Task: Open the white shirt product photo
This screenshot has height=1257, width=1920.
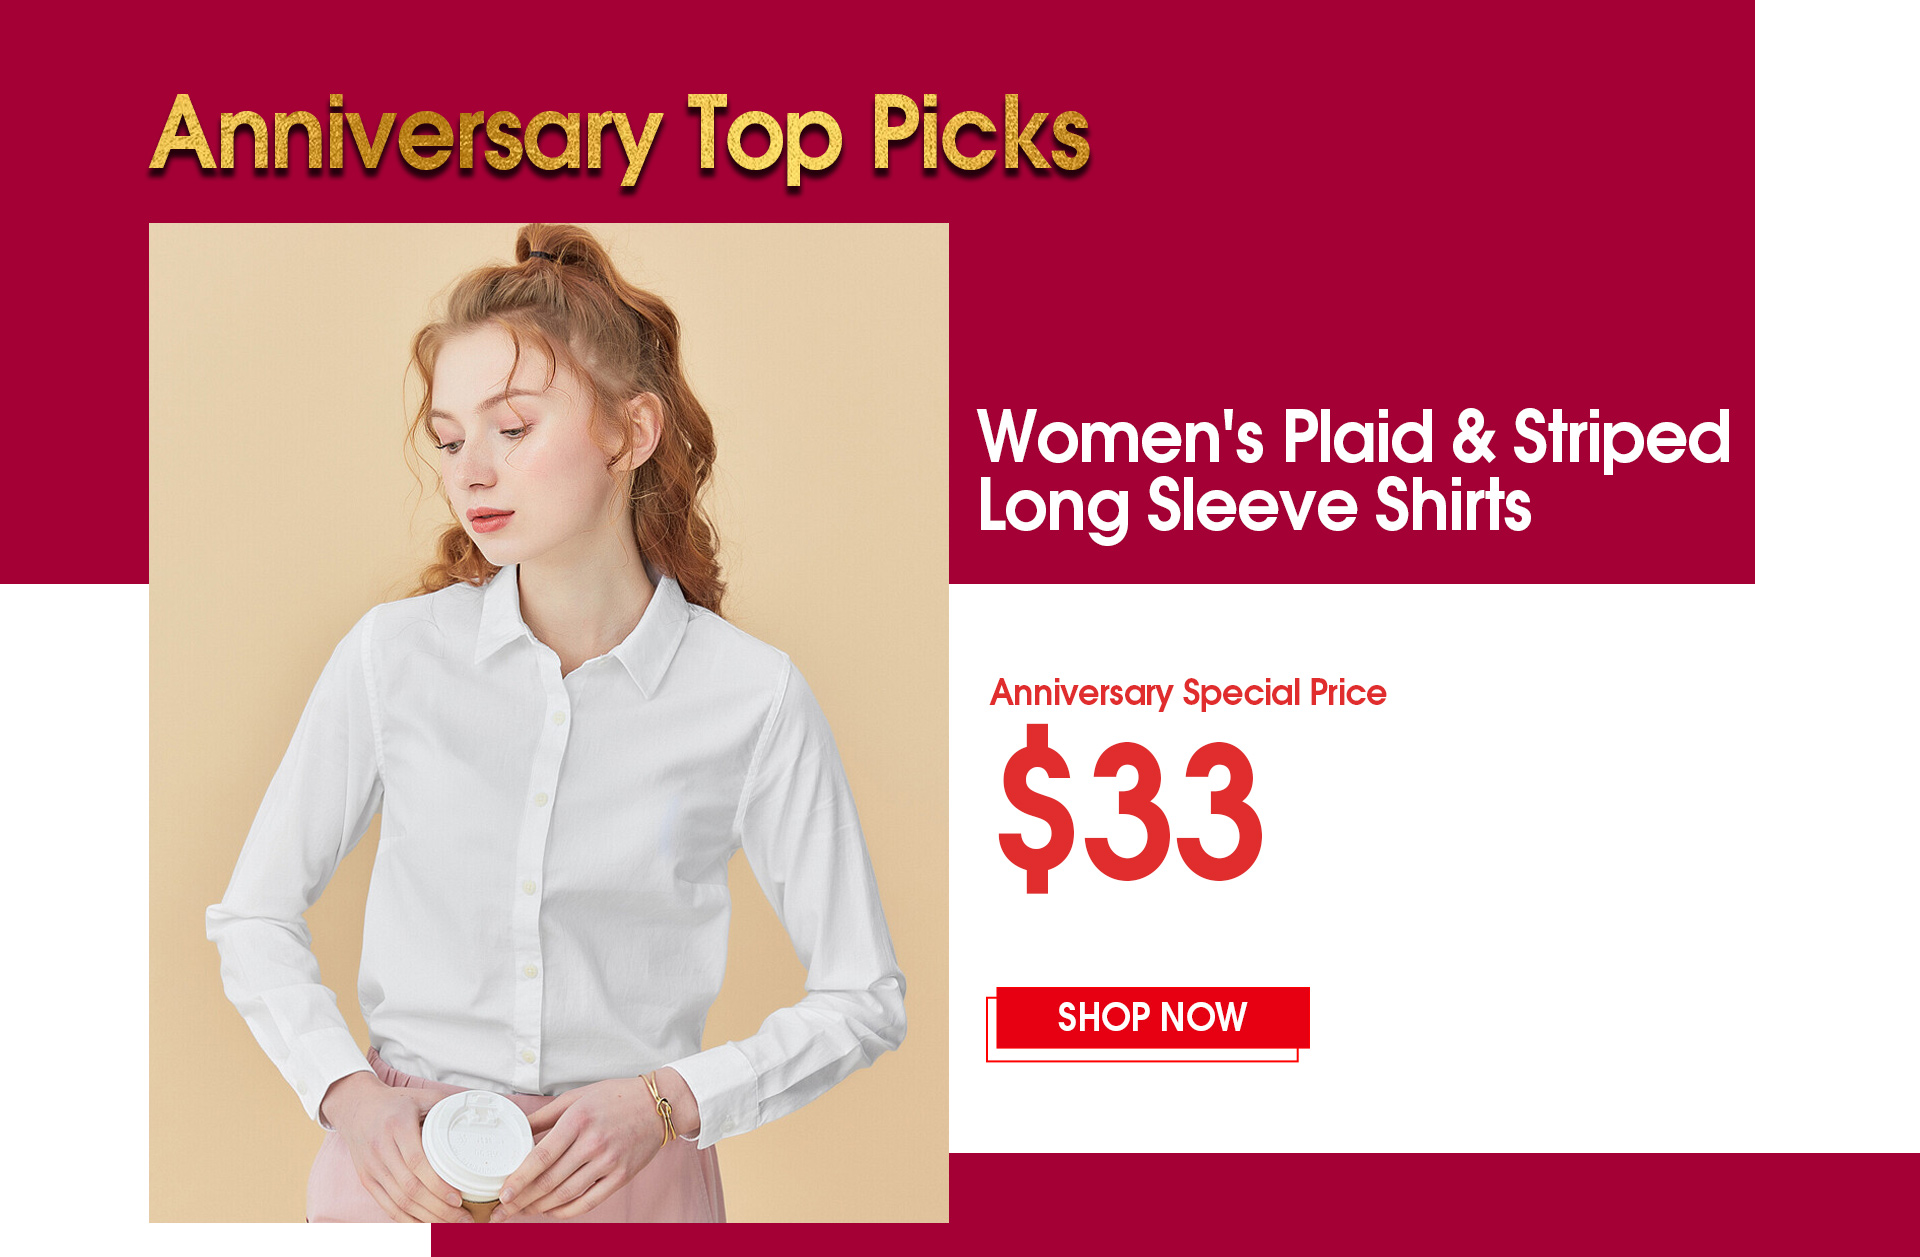Action: click(x=549, y=722)
